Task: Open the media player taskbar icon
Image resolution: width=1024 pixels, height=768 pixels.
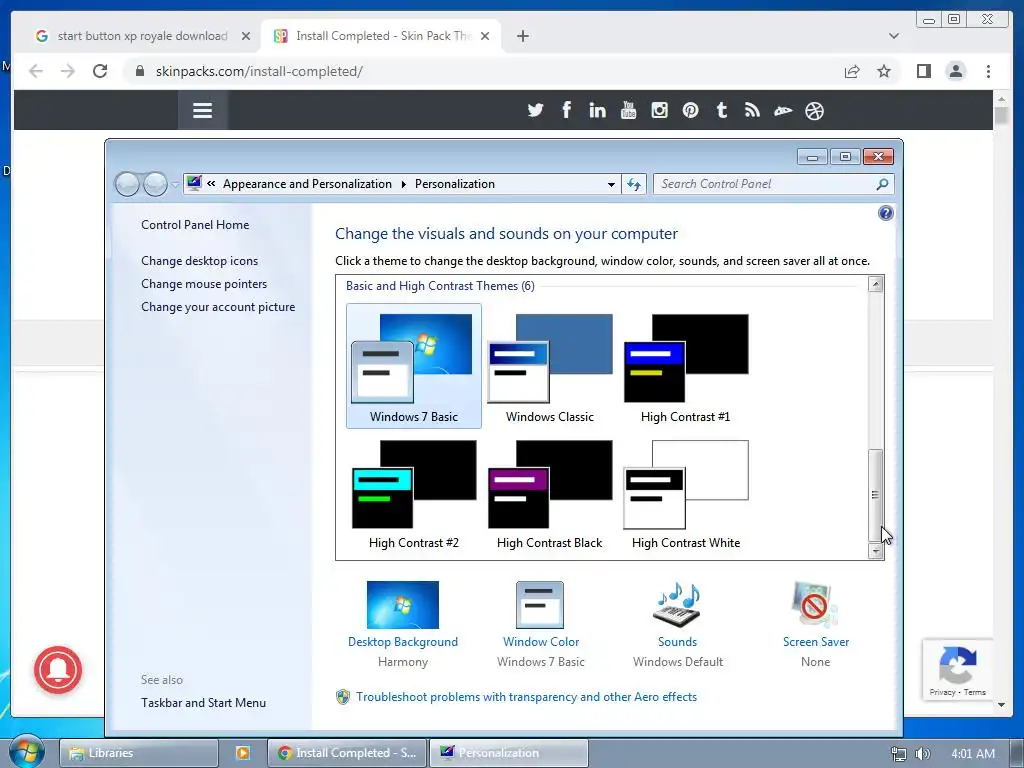Action: tap(242, 753)
